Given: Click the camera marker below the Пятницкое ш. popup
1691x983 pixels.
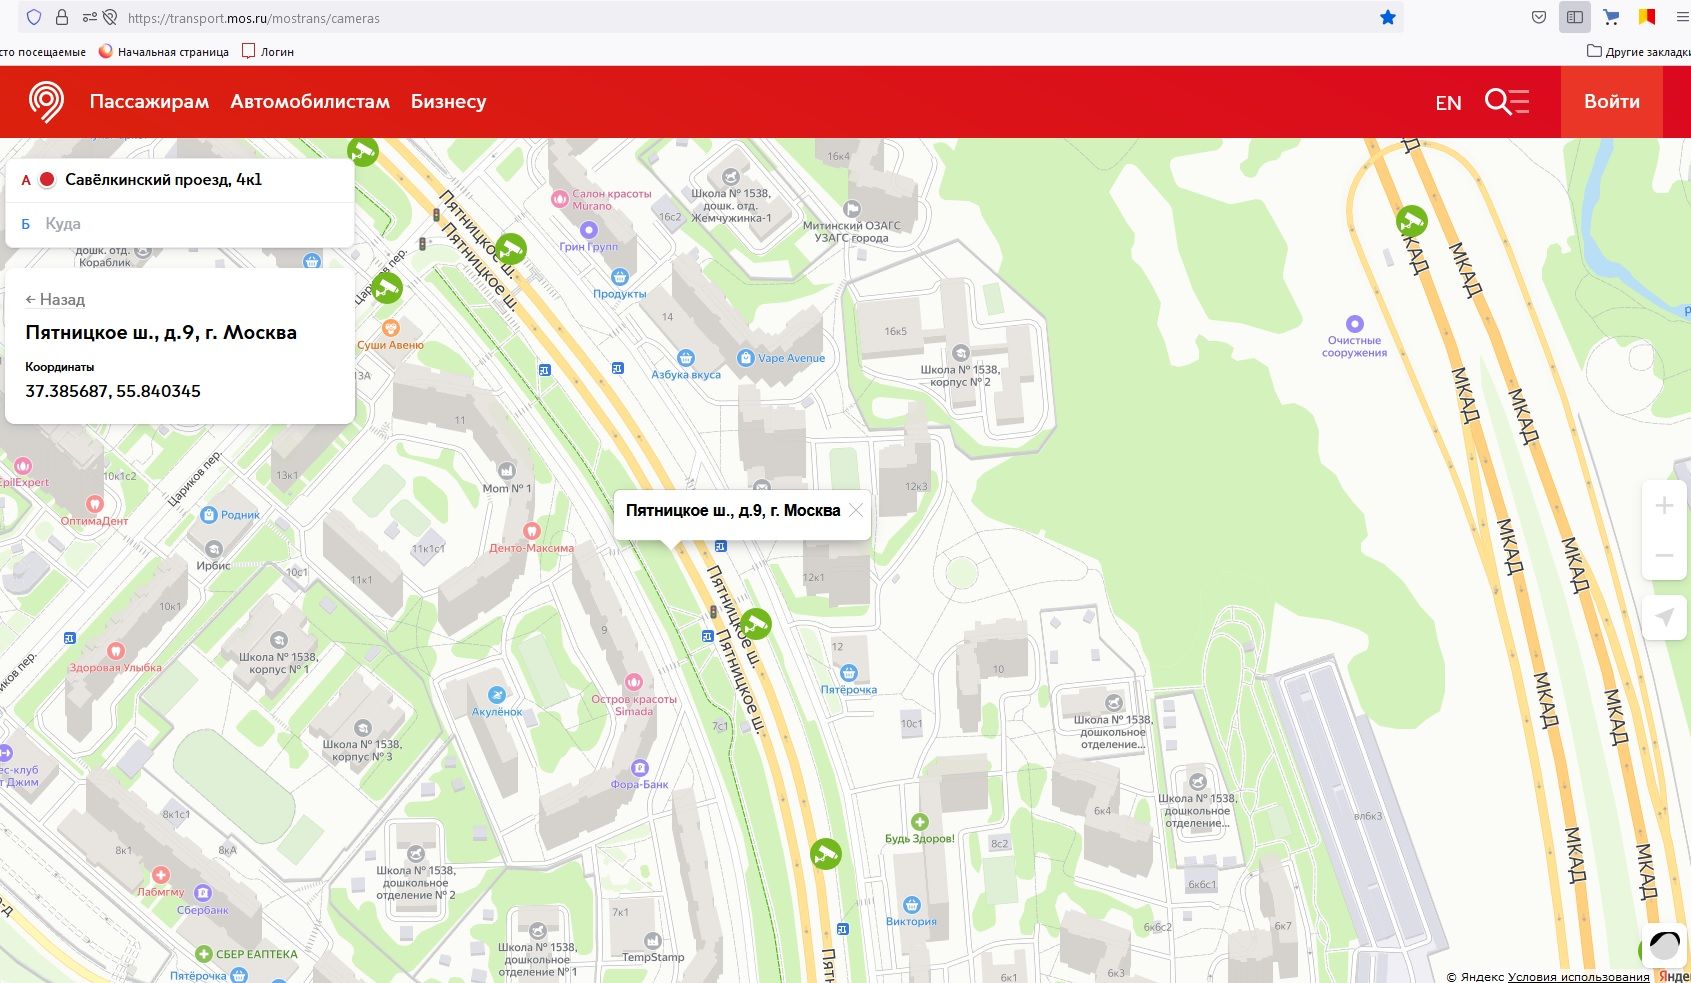Looking at the screenshot, I should pyautogui.click(x=755, y=625).
